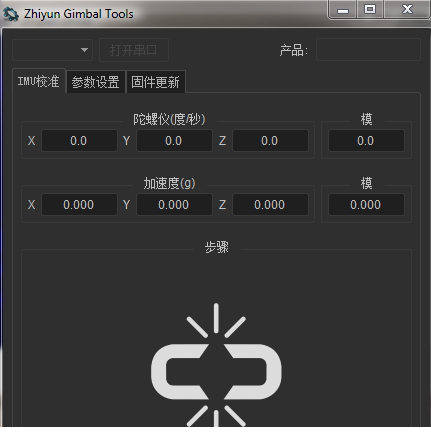Close the Zhiyun Gimbal Tools window

point(407,9)
